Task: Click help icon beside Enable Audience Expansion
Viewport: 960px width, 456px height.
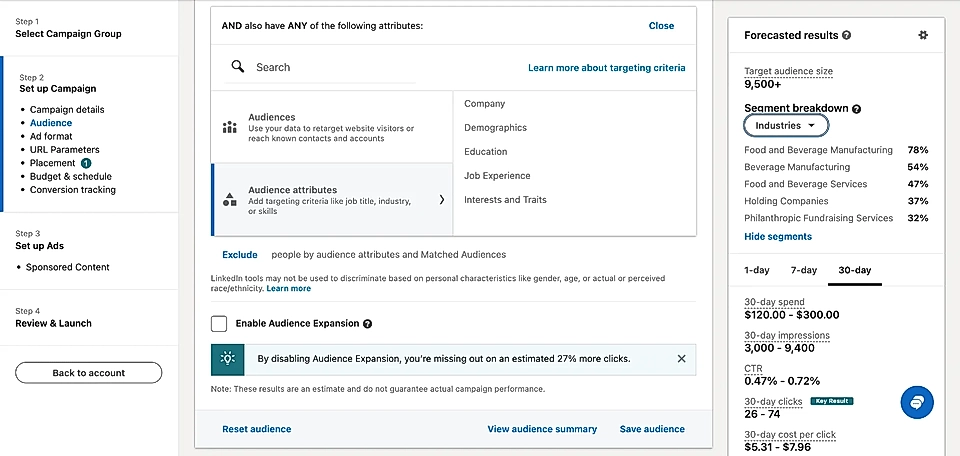Action: click(x=367, y=324)
